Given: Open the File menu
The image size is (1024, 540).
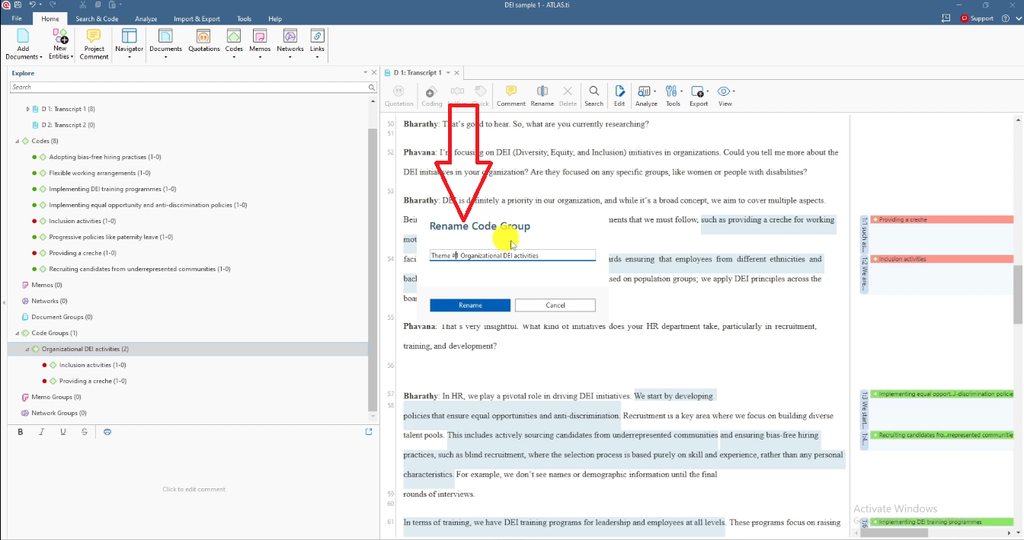Looking at the screenshot, I should 16,18.
